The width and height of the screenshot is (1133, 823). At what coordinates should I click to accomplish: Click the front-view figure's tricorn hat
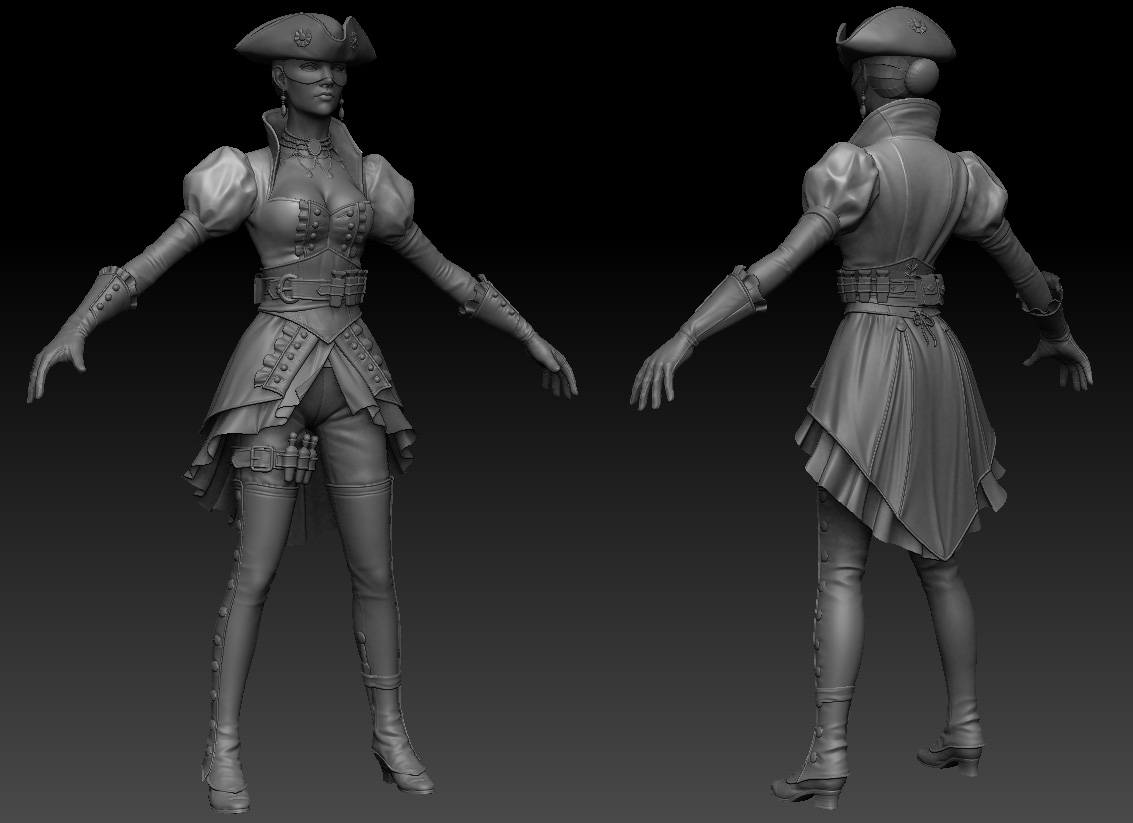point(297,41)
